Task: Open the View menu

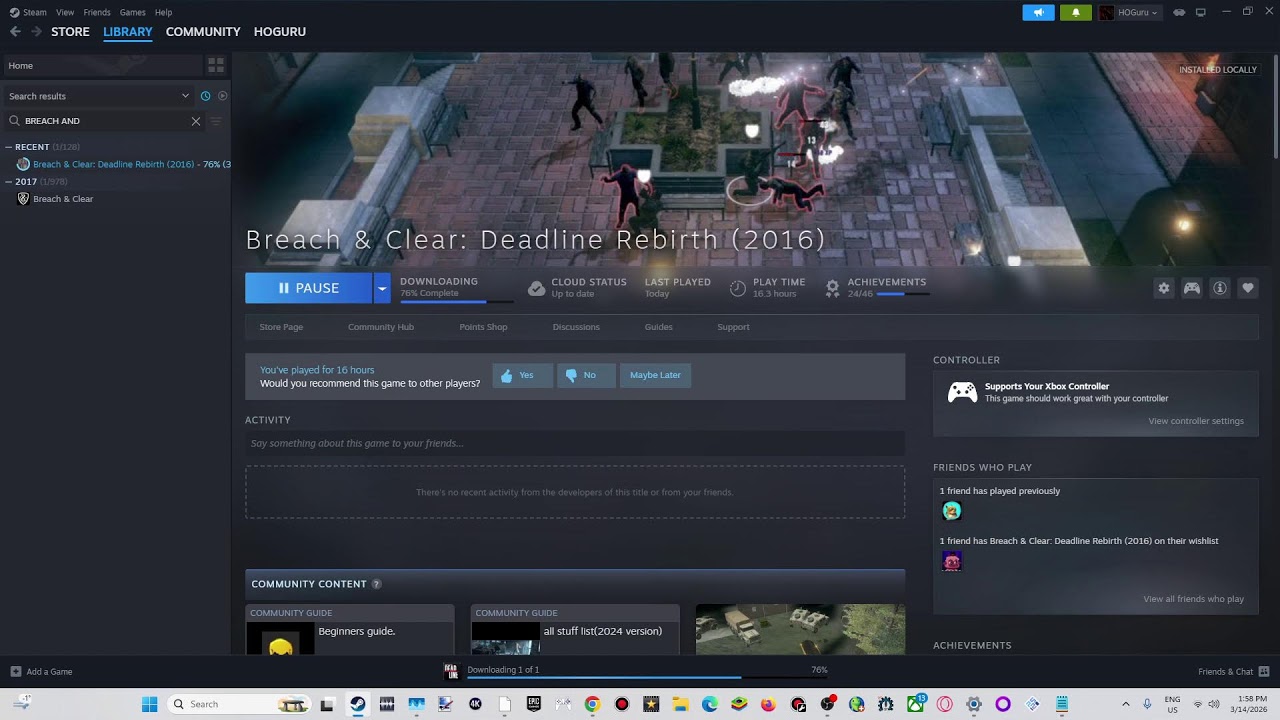Action: (x=65, y=12)
